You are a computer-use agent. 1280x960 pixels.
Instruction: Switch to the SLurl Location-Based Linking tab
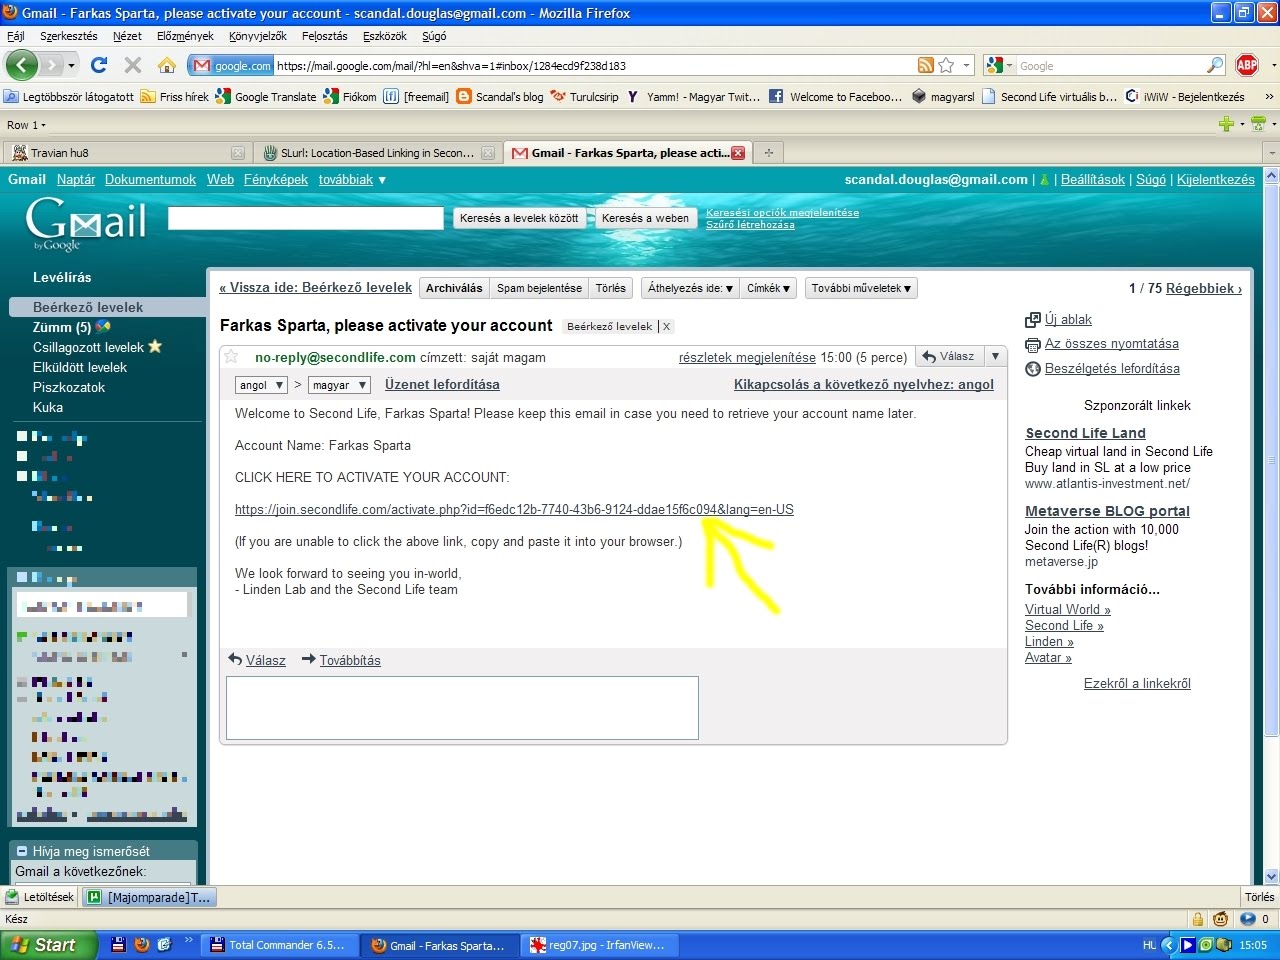(378, 153)
